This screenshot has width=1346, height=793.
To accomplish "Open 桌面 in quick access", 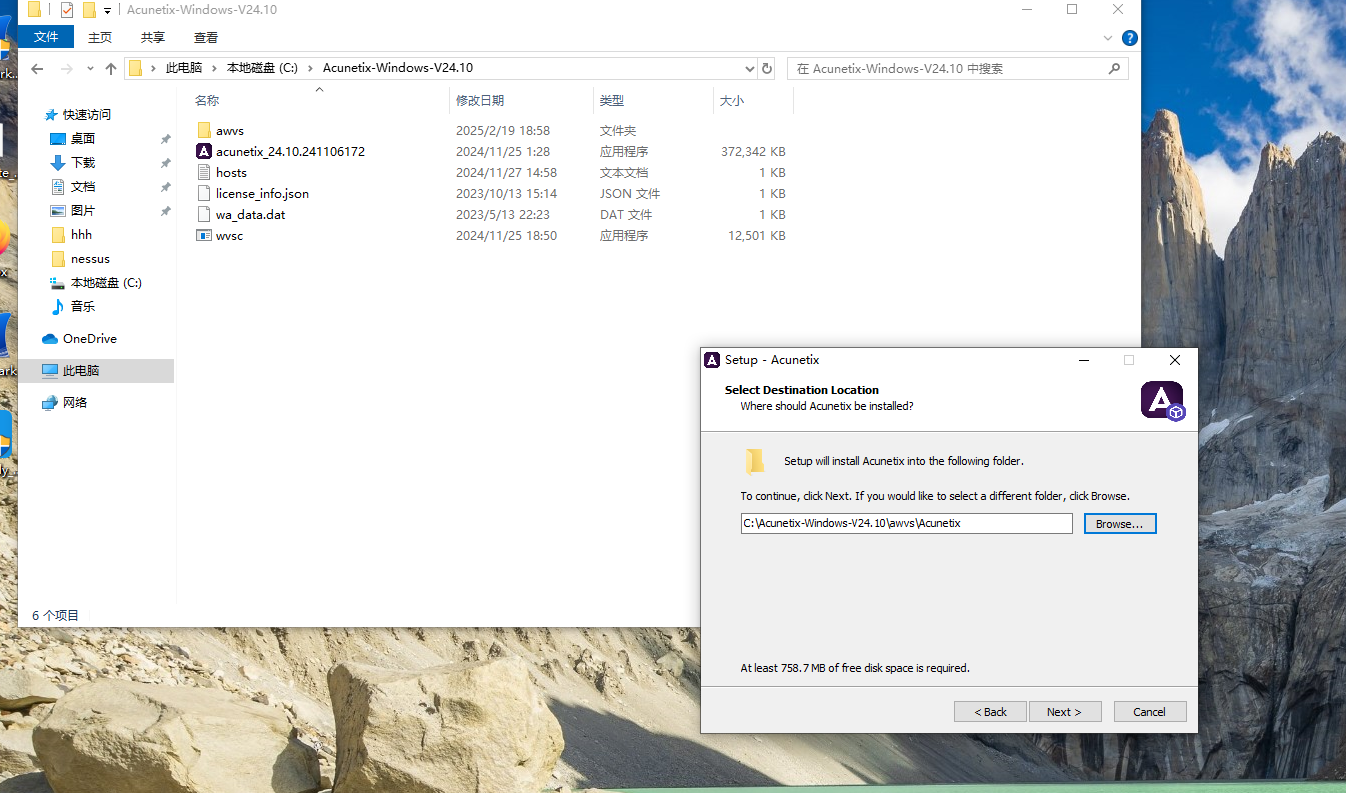I will tap(83, 139).
